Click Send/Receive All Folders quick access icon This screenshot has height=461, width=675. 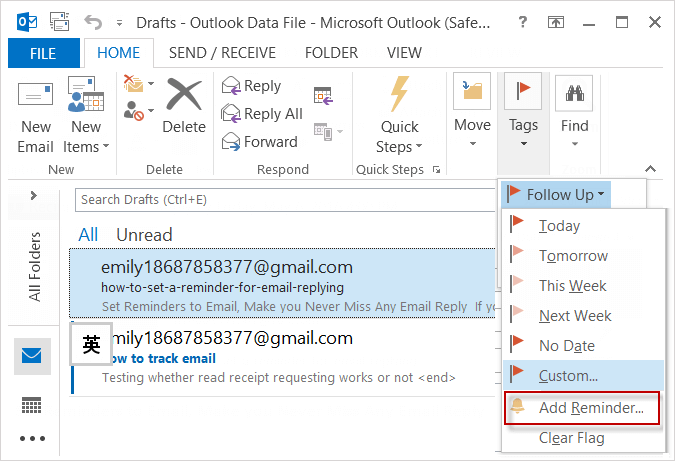tap(59, 22)
